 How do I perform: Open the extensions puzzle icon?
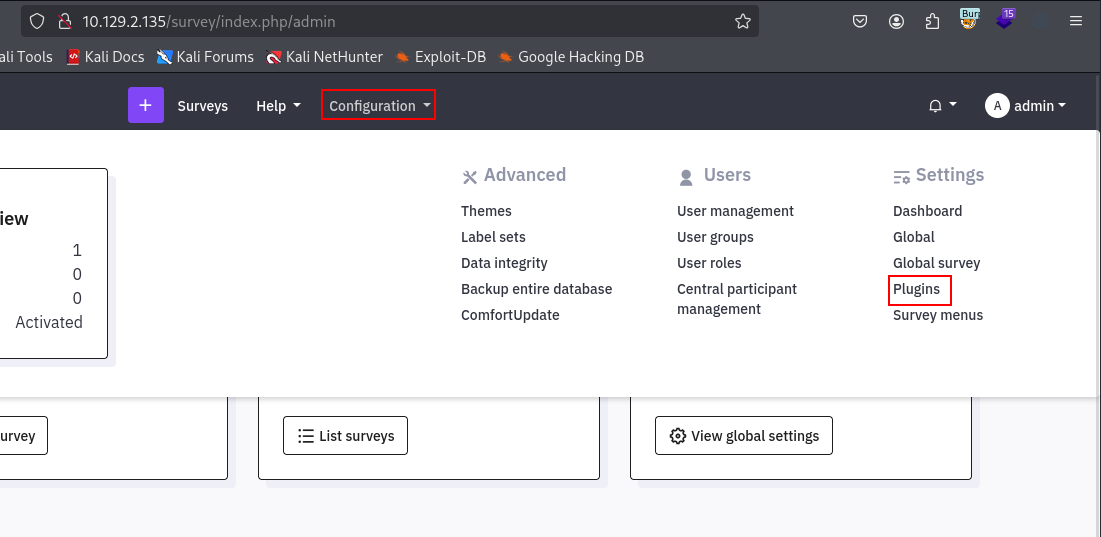(932, 22)
